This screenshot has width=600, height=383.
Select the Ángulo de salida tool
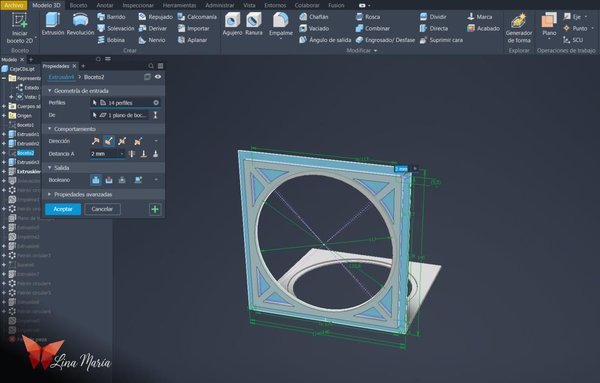[x=325, y=40]
